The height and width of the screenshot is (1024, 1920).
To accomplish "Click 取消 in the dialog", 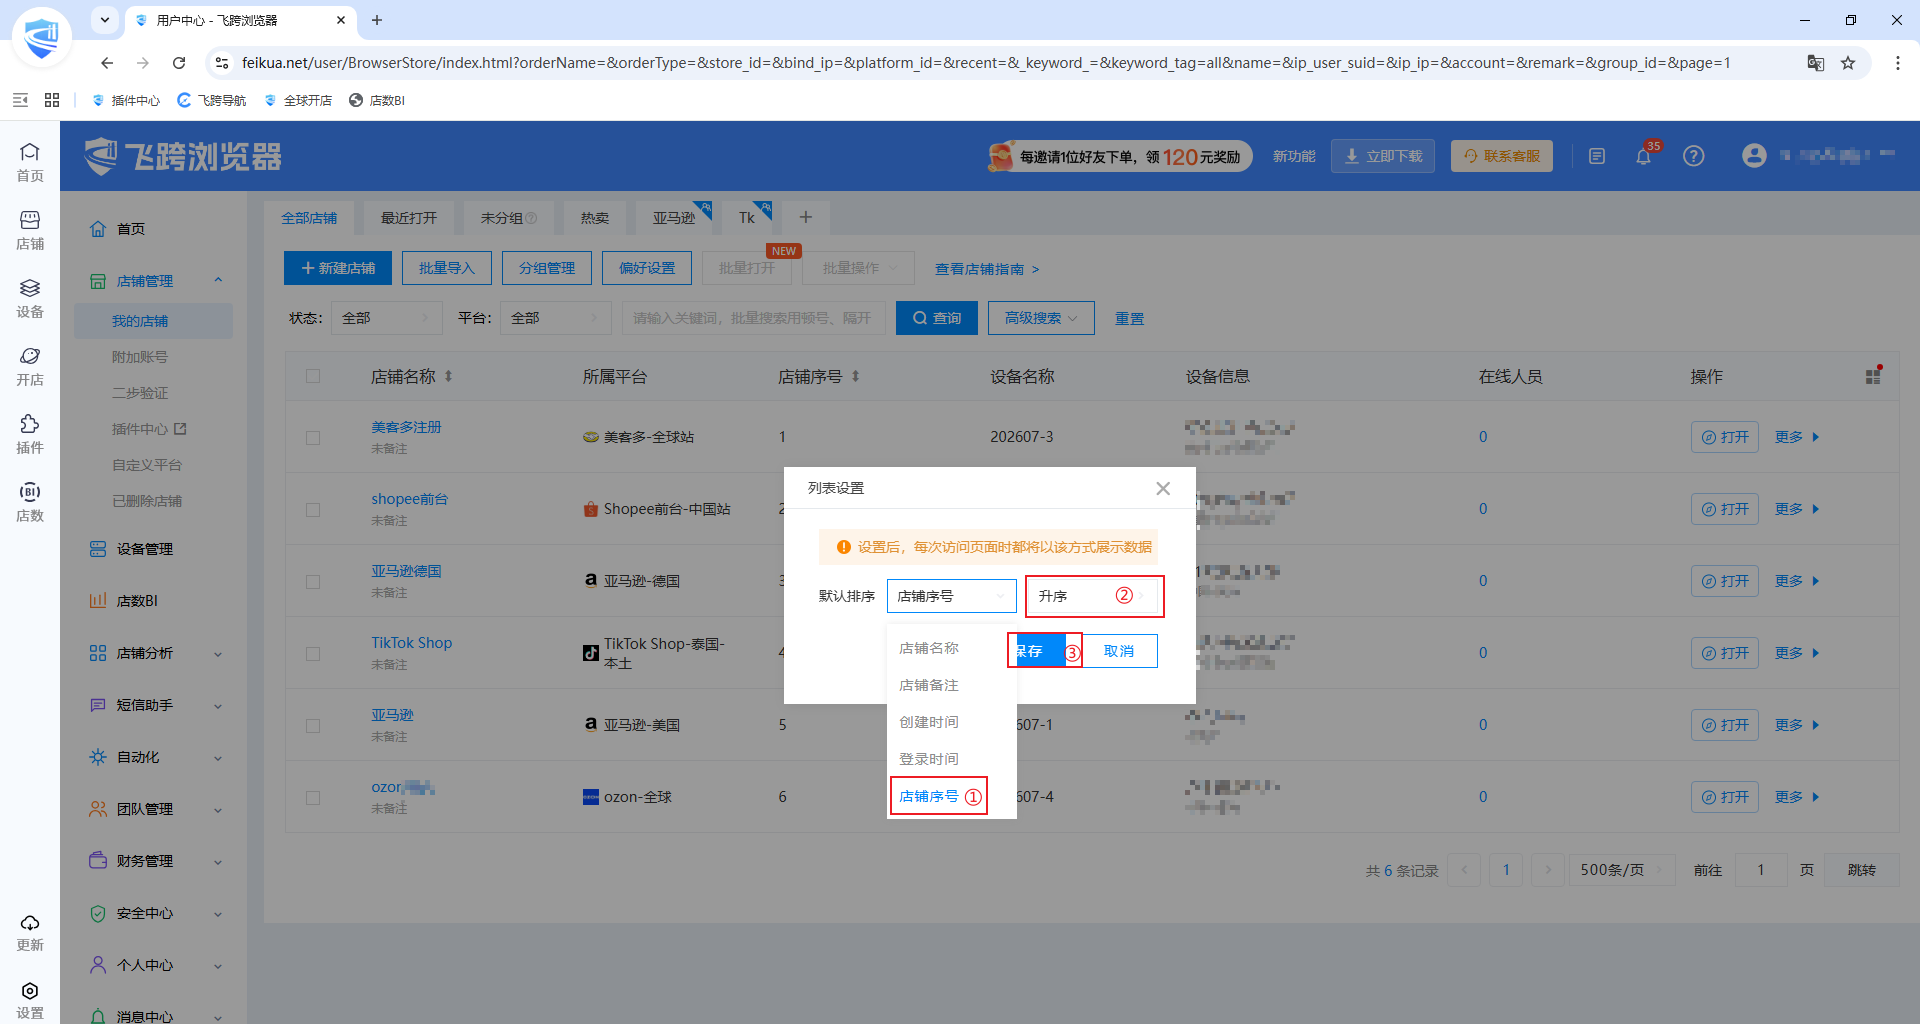I will click(1119, 651).
